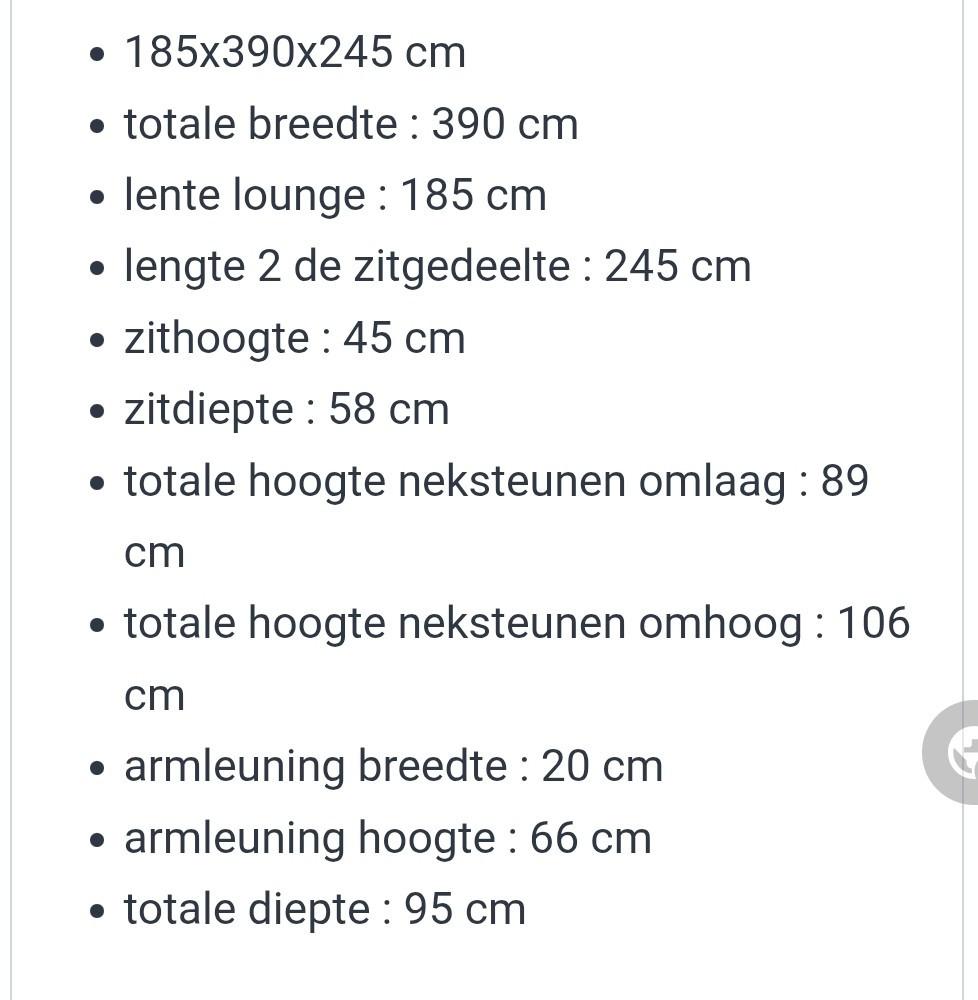Click the bullet before 'totale diepte'
978x1000 pixels.
coord(97,911)
